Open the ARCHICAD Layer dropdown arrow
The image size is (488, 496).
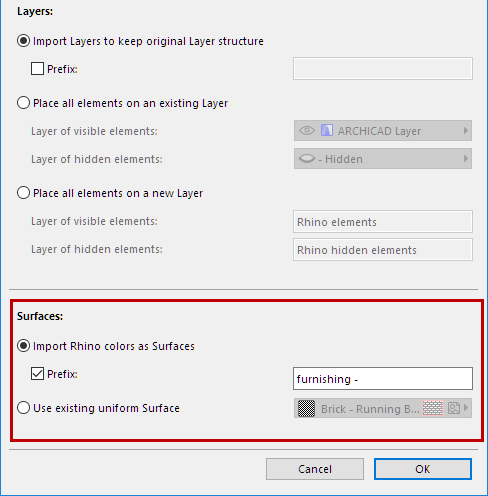[466, 130]
